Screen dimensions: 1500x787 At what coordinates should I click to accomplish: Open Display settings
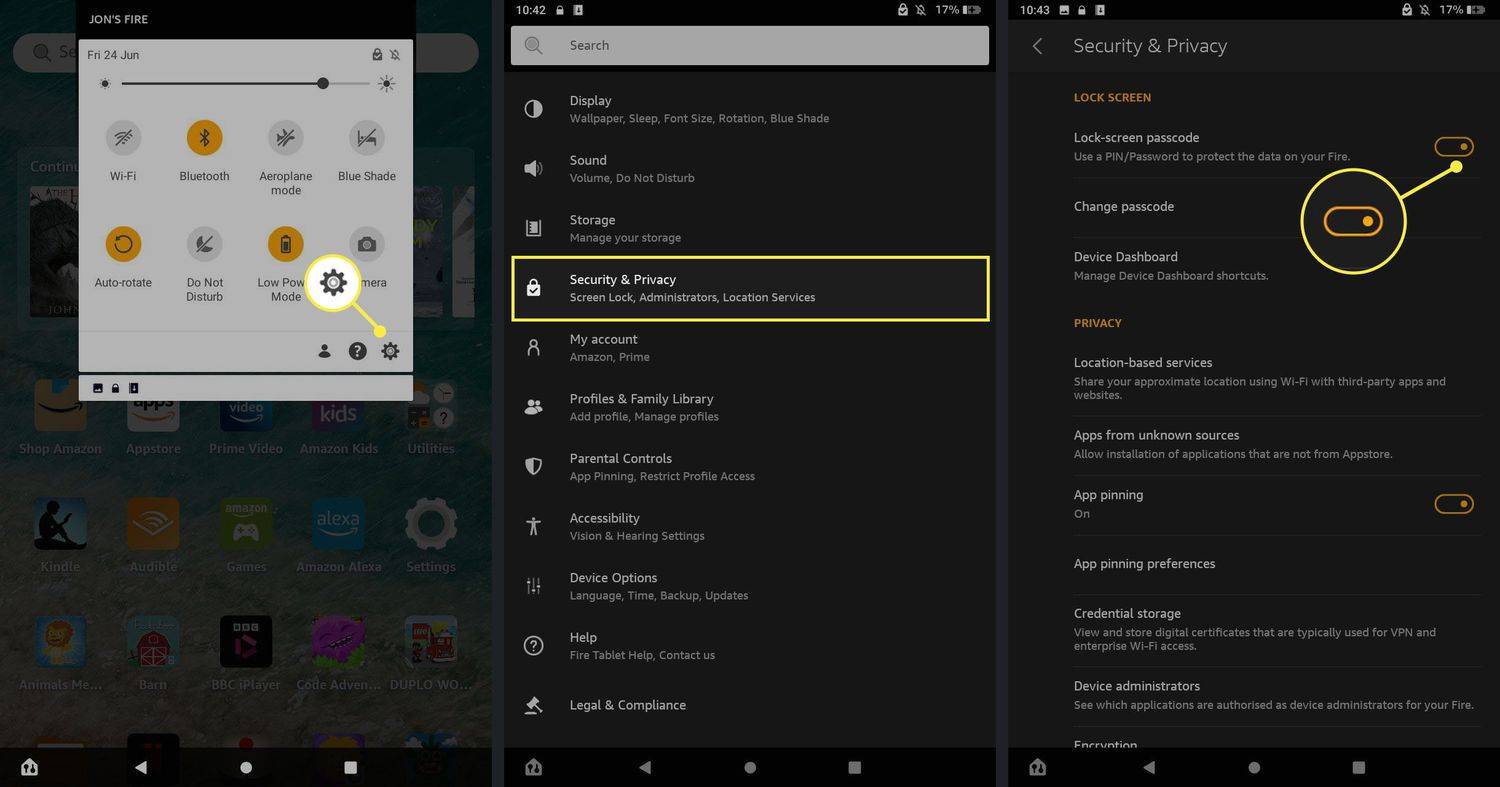[750, 109]
